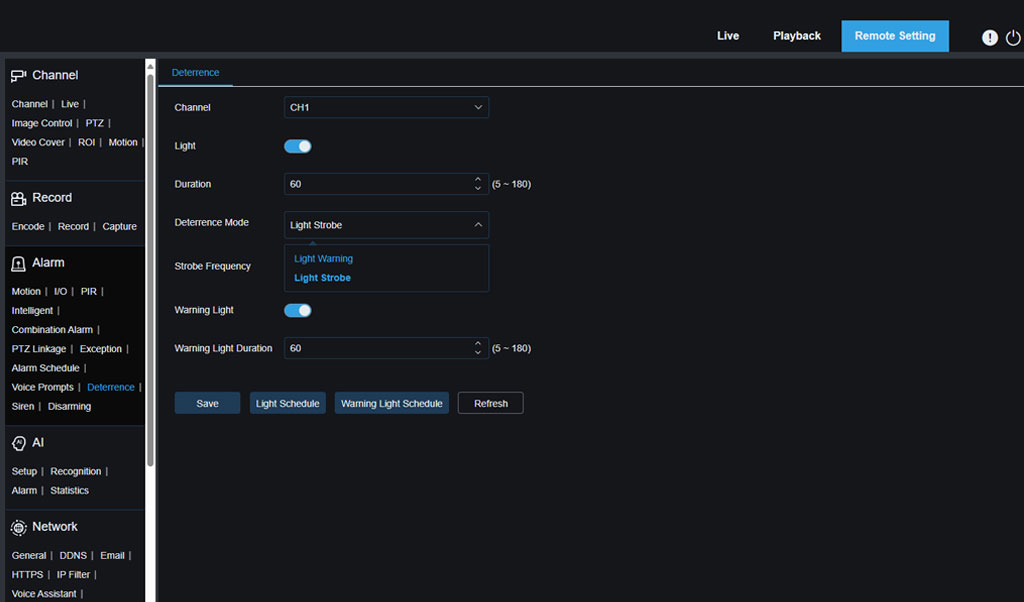Turn off the Warning Light toggle

pos(298,310)
